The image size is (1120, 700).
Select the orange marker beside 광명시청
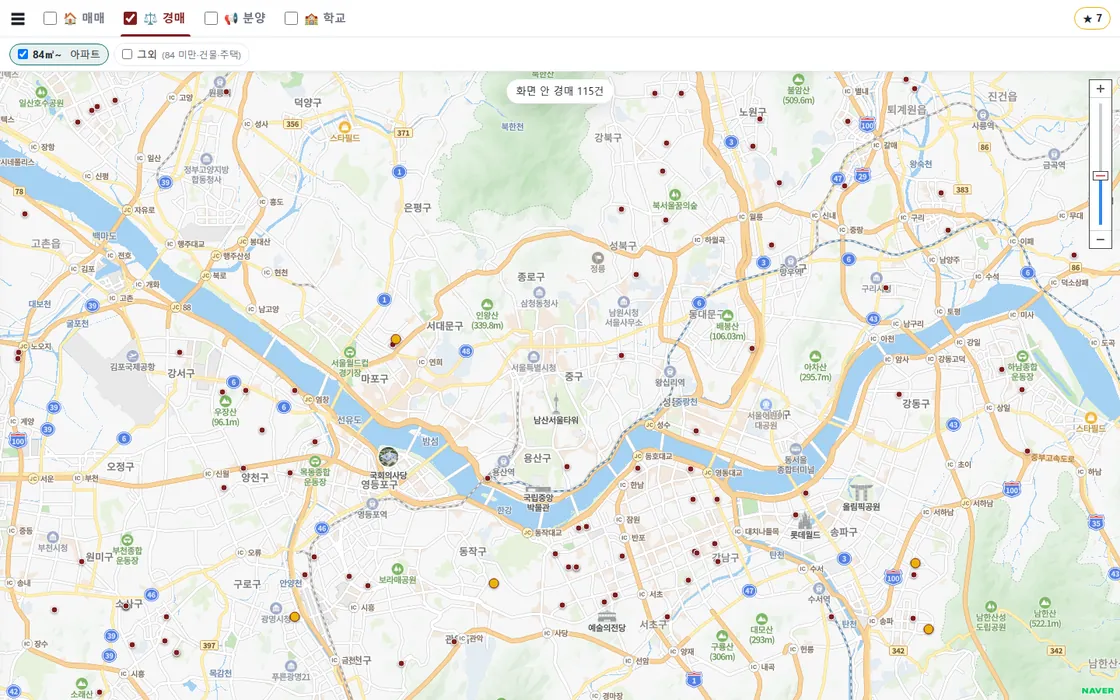pos(294,616)
